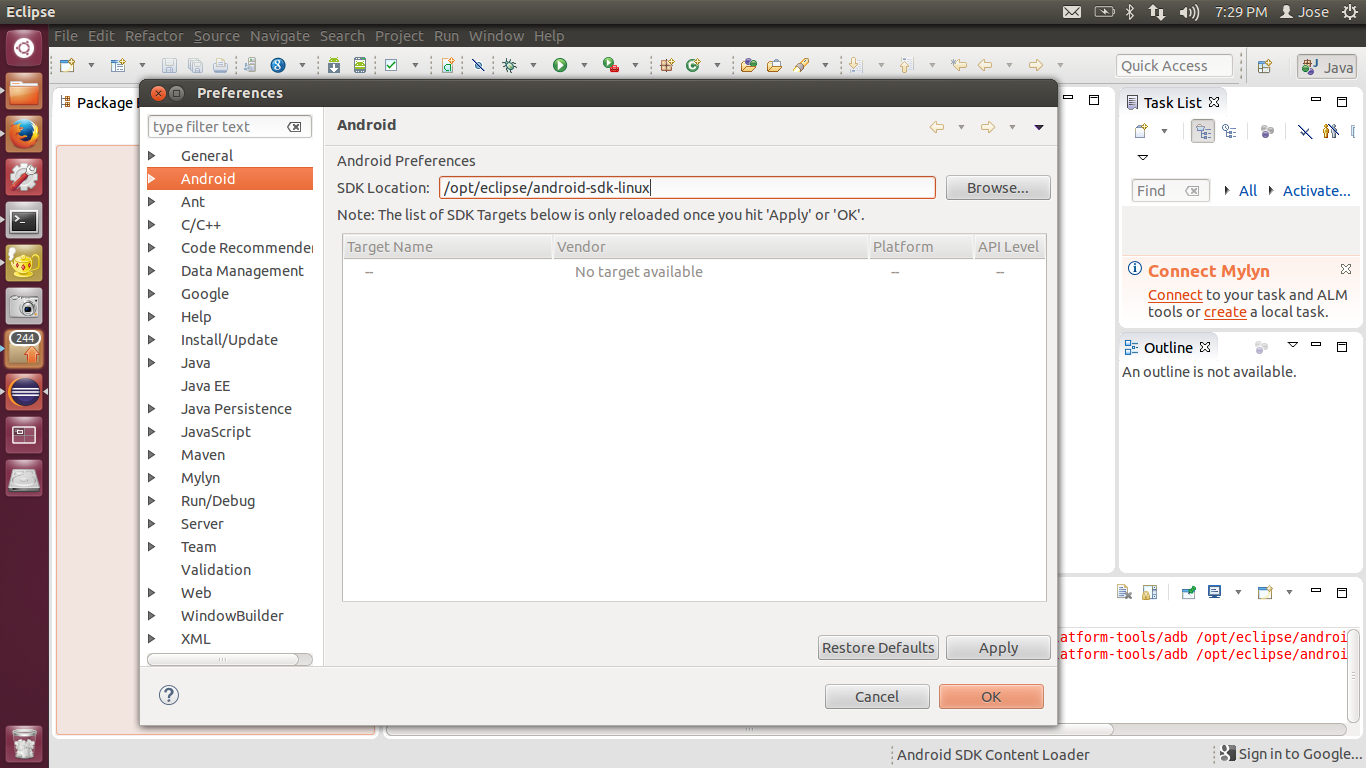Click the preferences Help question mark icon
This screenshot has height=768, width=1366.
(169, 695)
